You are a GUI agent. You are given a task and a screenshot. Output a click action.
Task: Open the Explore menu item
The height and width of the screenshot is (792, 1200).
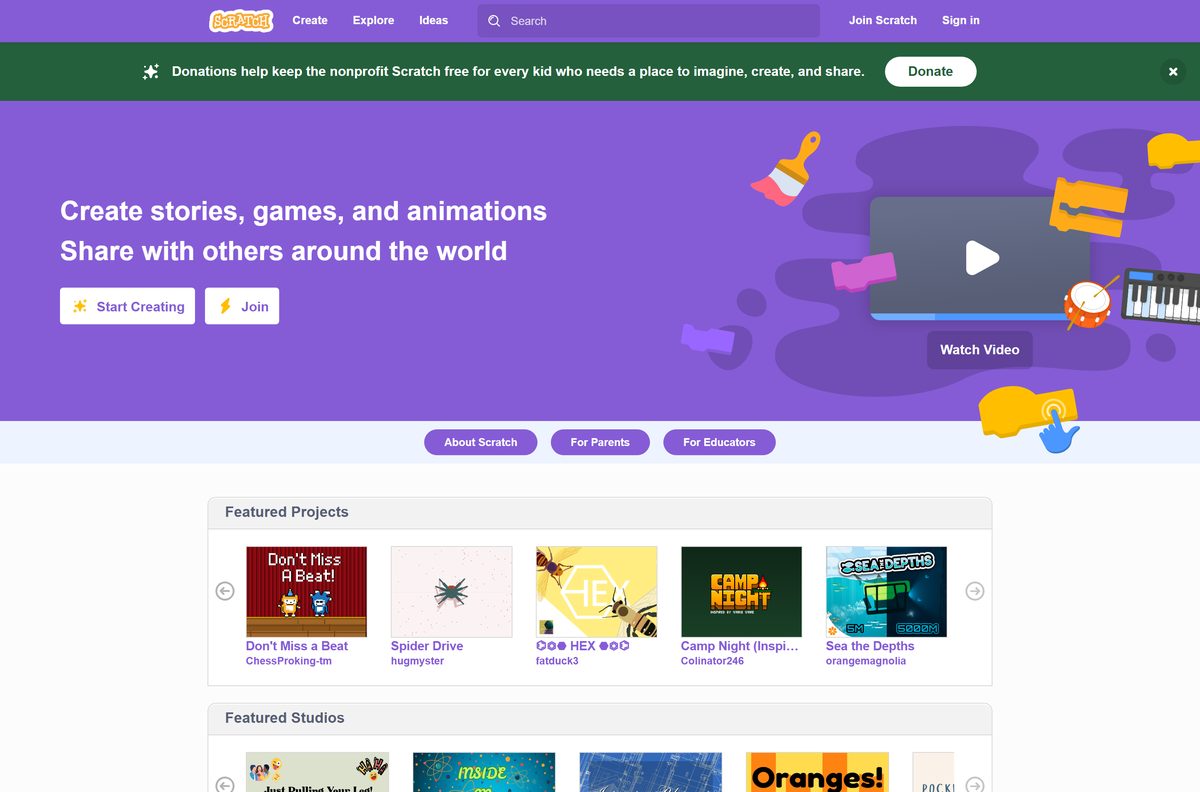point(373,21)
